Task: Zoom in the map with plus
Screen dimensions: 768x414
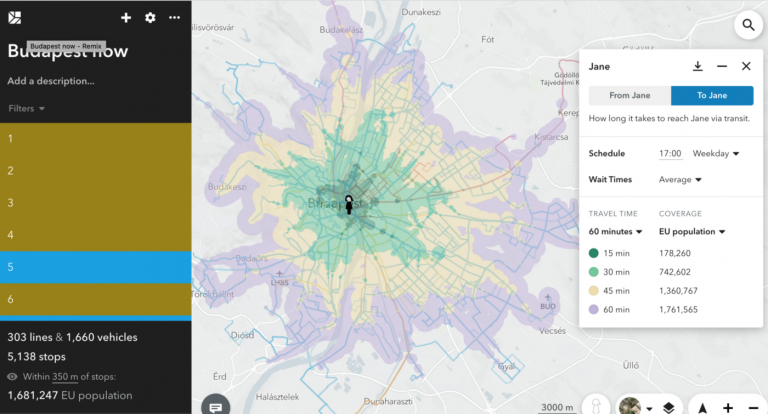Action: tap(728, 408)
